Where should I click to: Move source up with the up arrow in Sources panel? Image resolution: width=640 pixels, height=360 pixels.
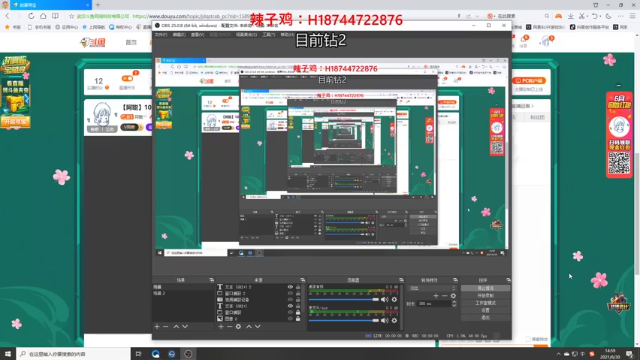[249, 327]
